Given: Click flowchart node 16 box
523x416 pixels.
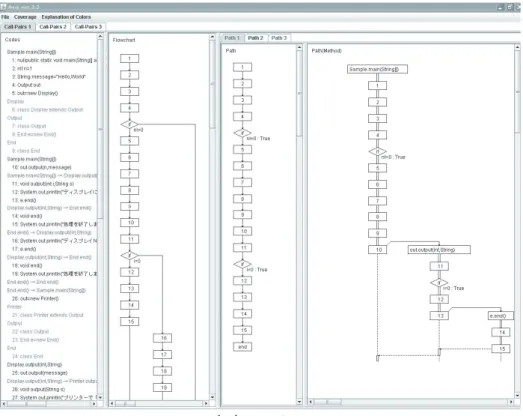Looking at the screenshot, I should pos(162,338).
